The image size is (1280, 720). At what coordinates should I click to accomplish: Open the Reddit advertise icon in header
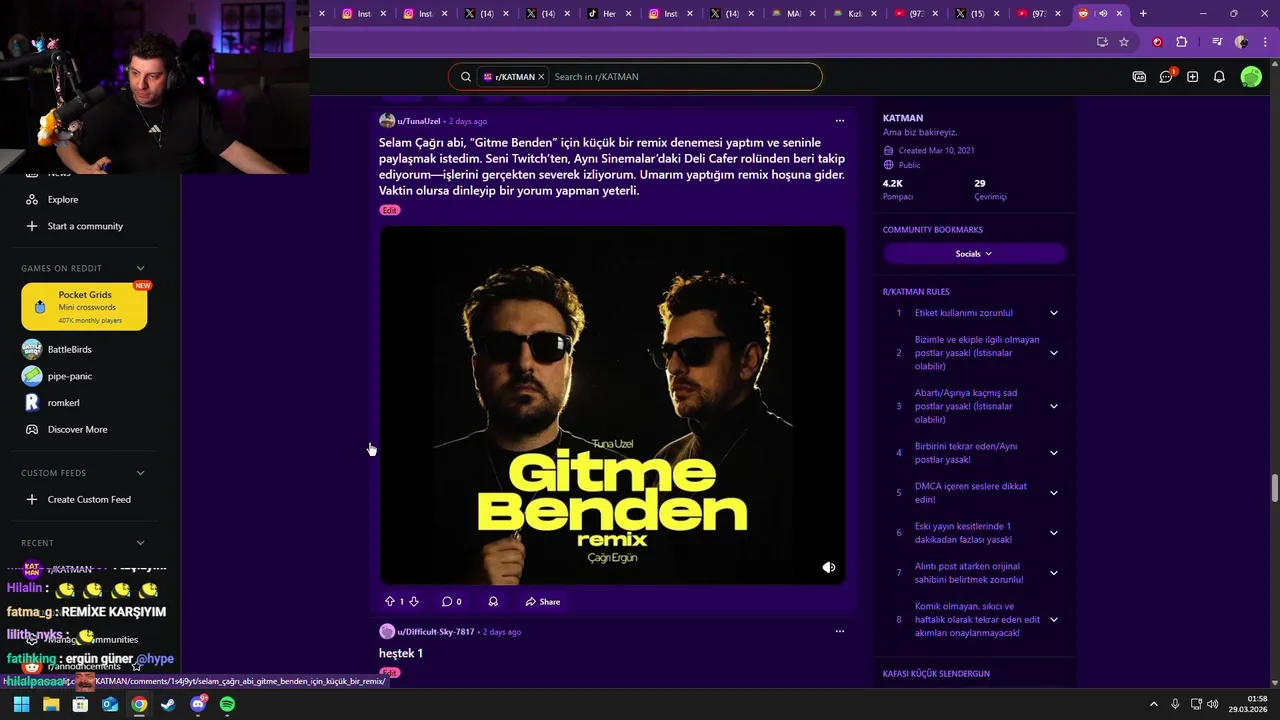pyautogui.click(x=1139, y=77)
